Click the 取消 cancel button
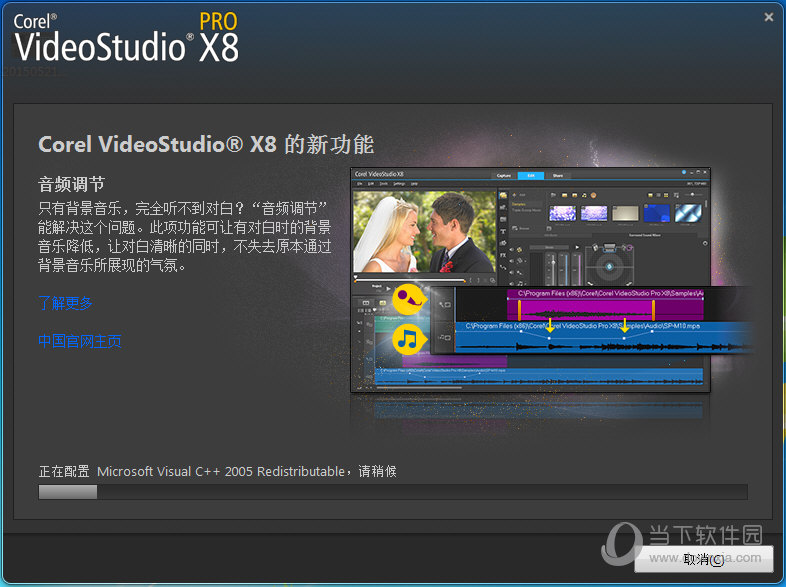Screen dimensions: 786x587 coord(704,559)
